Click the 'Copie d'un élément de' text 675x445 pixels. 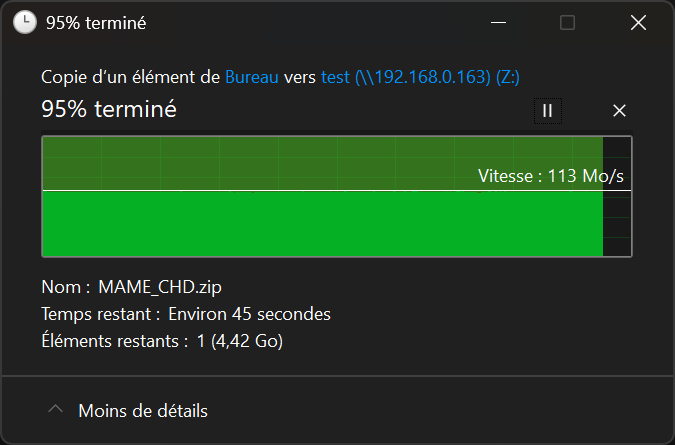click(x=131, y=77)
